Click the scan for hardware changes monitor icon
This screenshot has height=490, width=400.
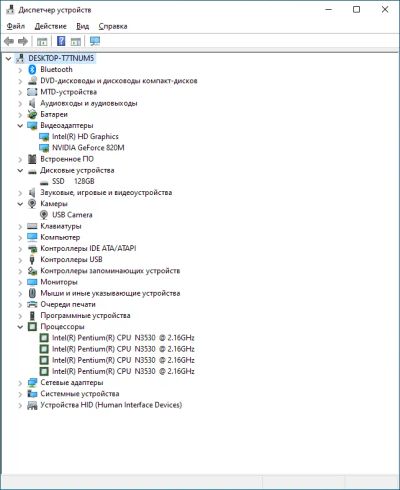point(95,41)
